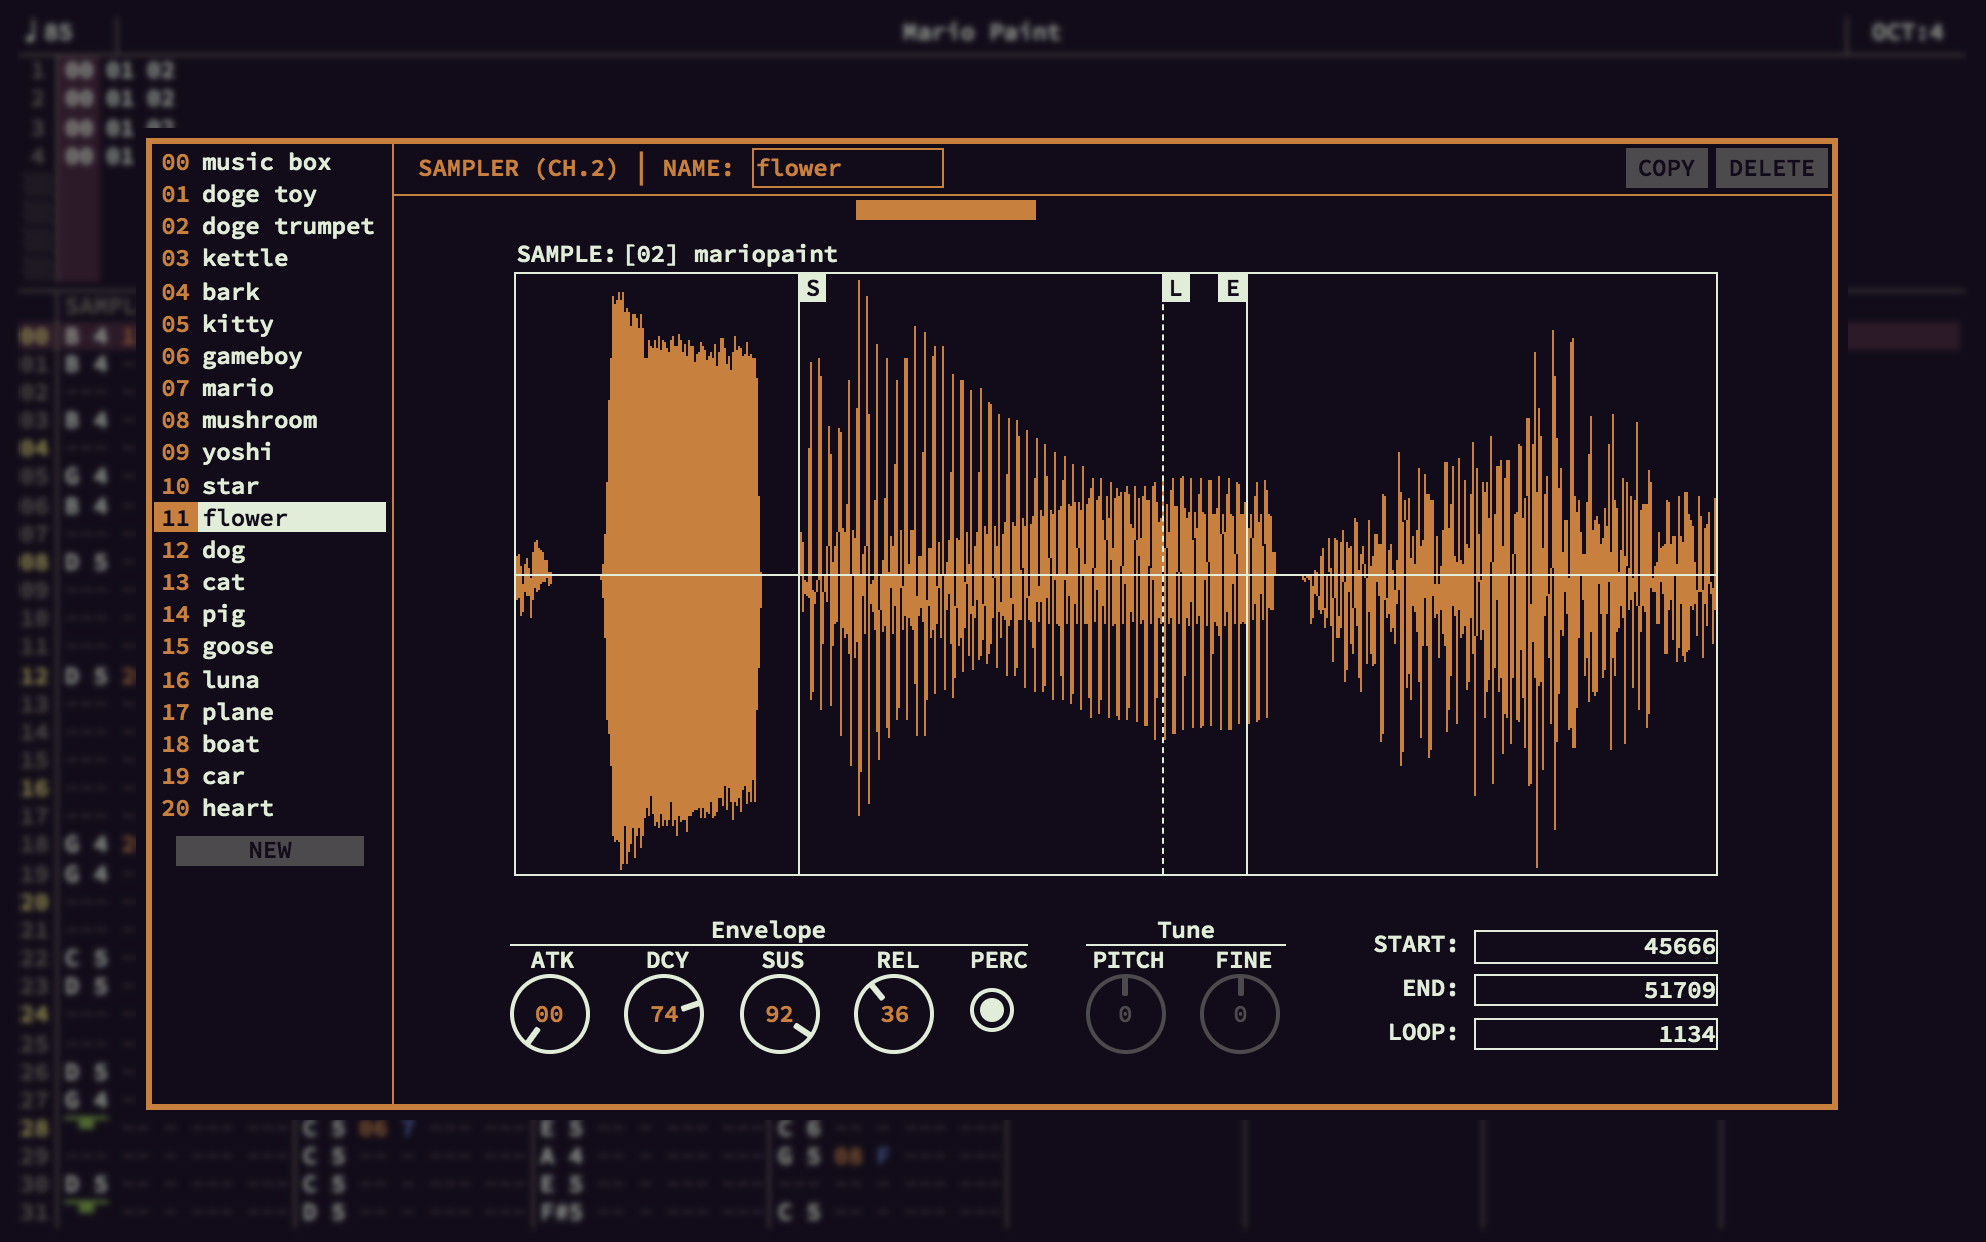Click the LOOP value field

click(1596, 1033)
